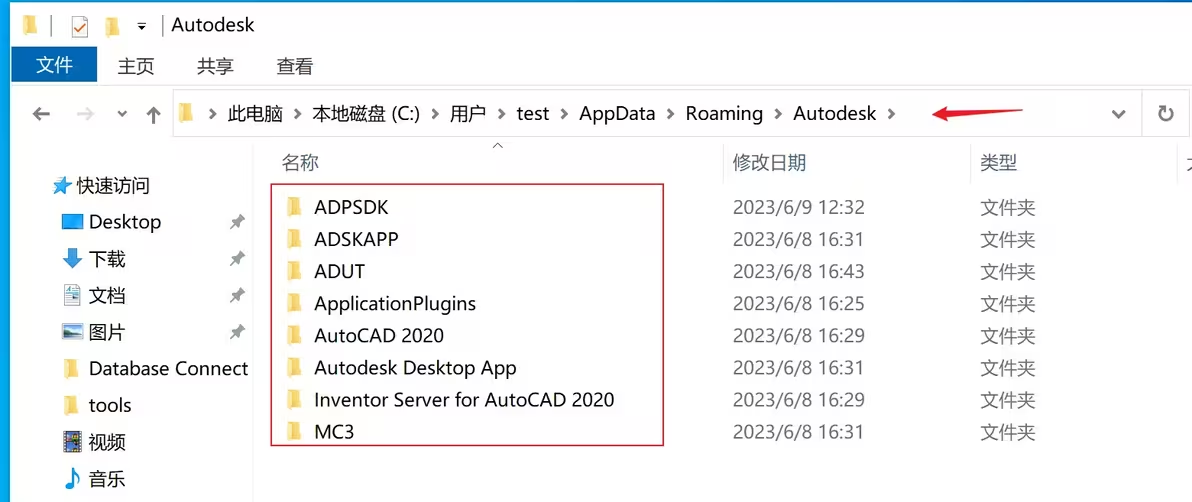Select the ApplicationPlugins folder

click(395, 303)
